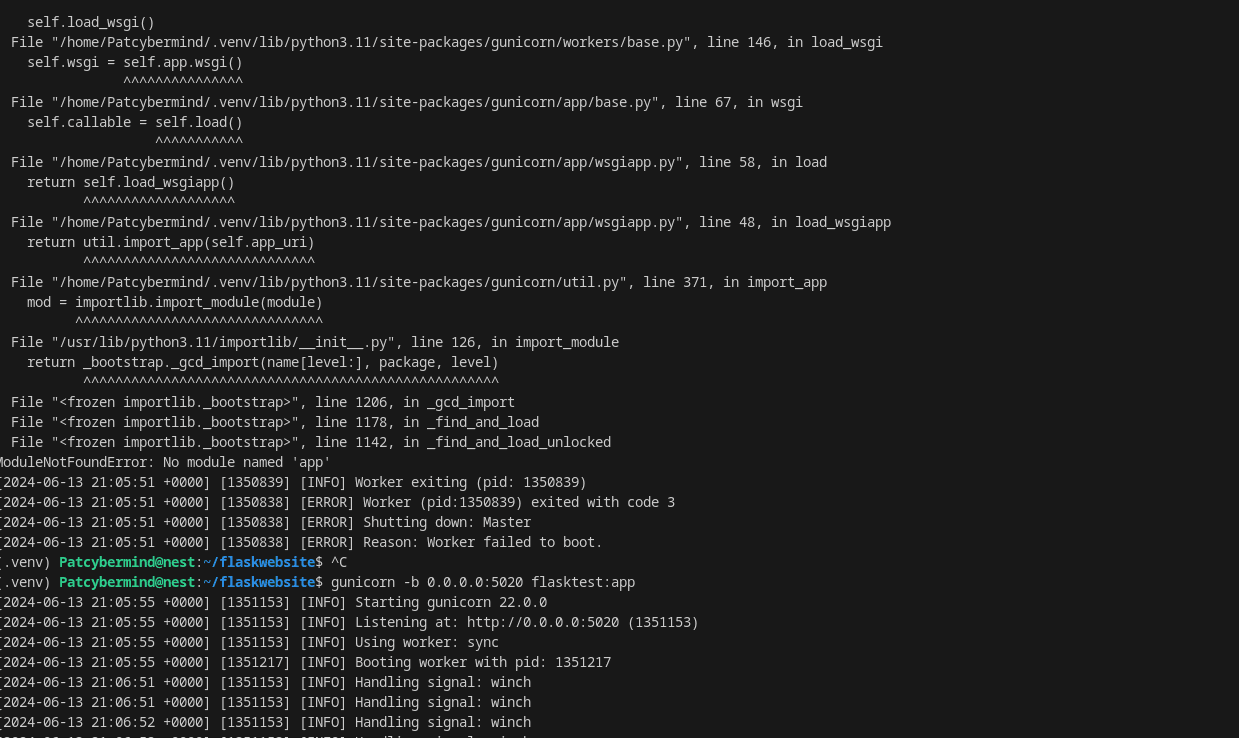1239x738 pixels.
Task: Click the 'return util.import_app(self.app_uri)' code line
Action: 171,242
